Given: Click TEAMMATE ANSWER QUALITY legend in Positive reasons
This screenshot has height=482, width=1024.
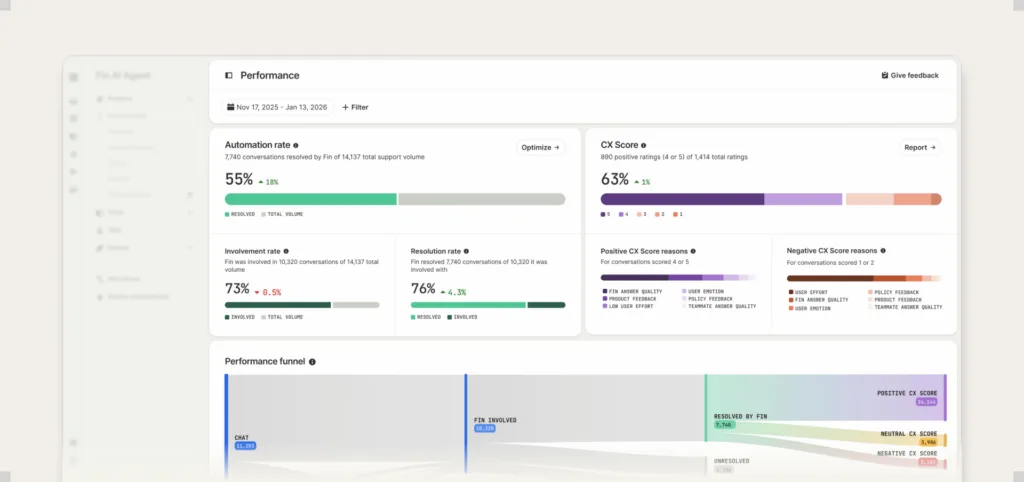Looking at the screenshot, I should pyautogui.click(x=719, y=306).
